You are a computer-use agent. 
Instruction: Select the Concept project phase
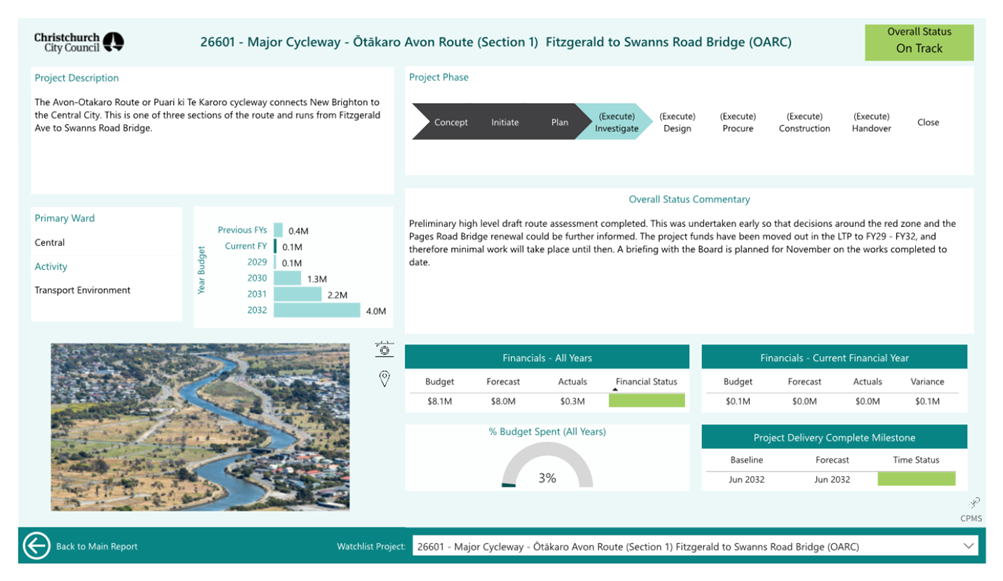click(450, 122)
